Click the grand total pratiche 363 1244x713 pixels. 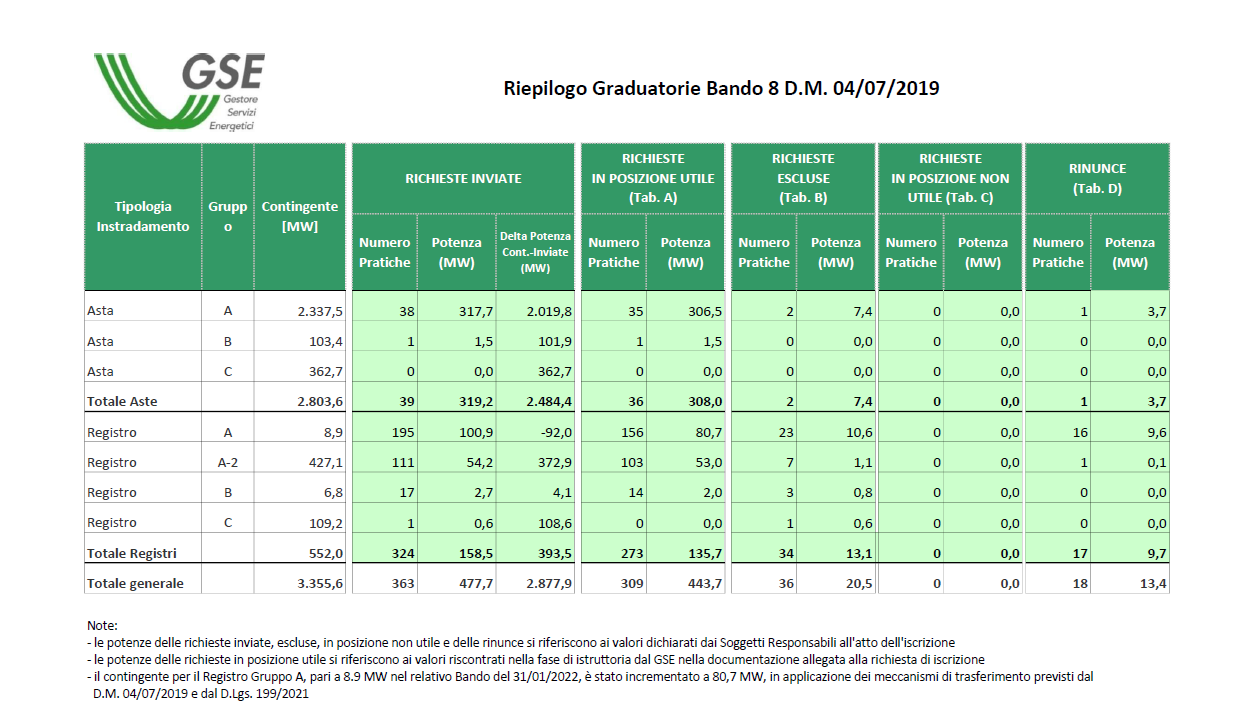coord(403,583)
